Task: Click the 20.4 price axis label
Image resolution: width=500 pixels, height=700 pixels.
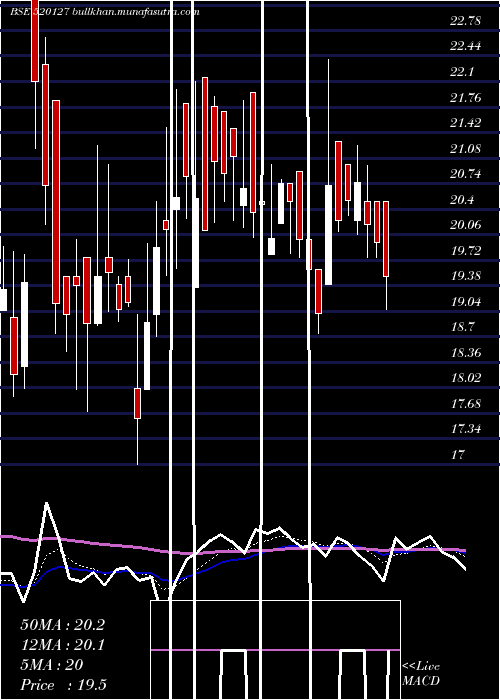Action: pyautogui.click(x=462, y=200)
